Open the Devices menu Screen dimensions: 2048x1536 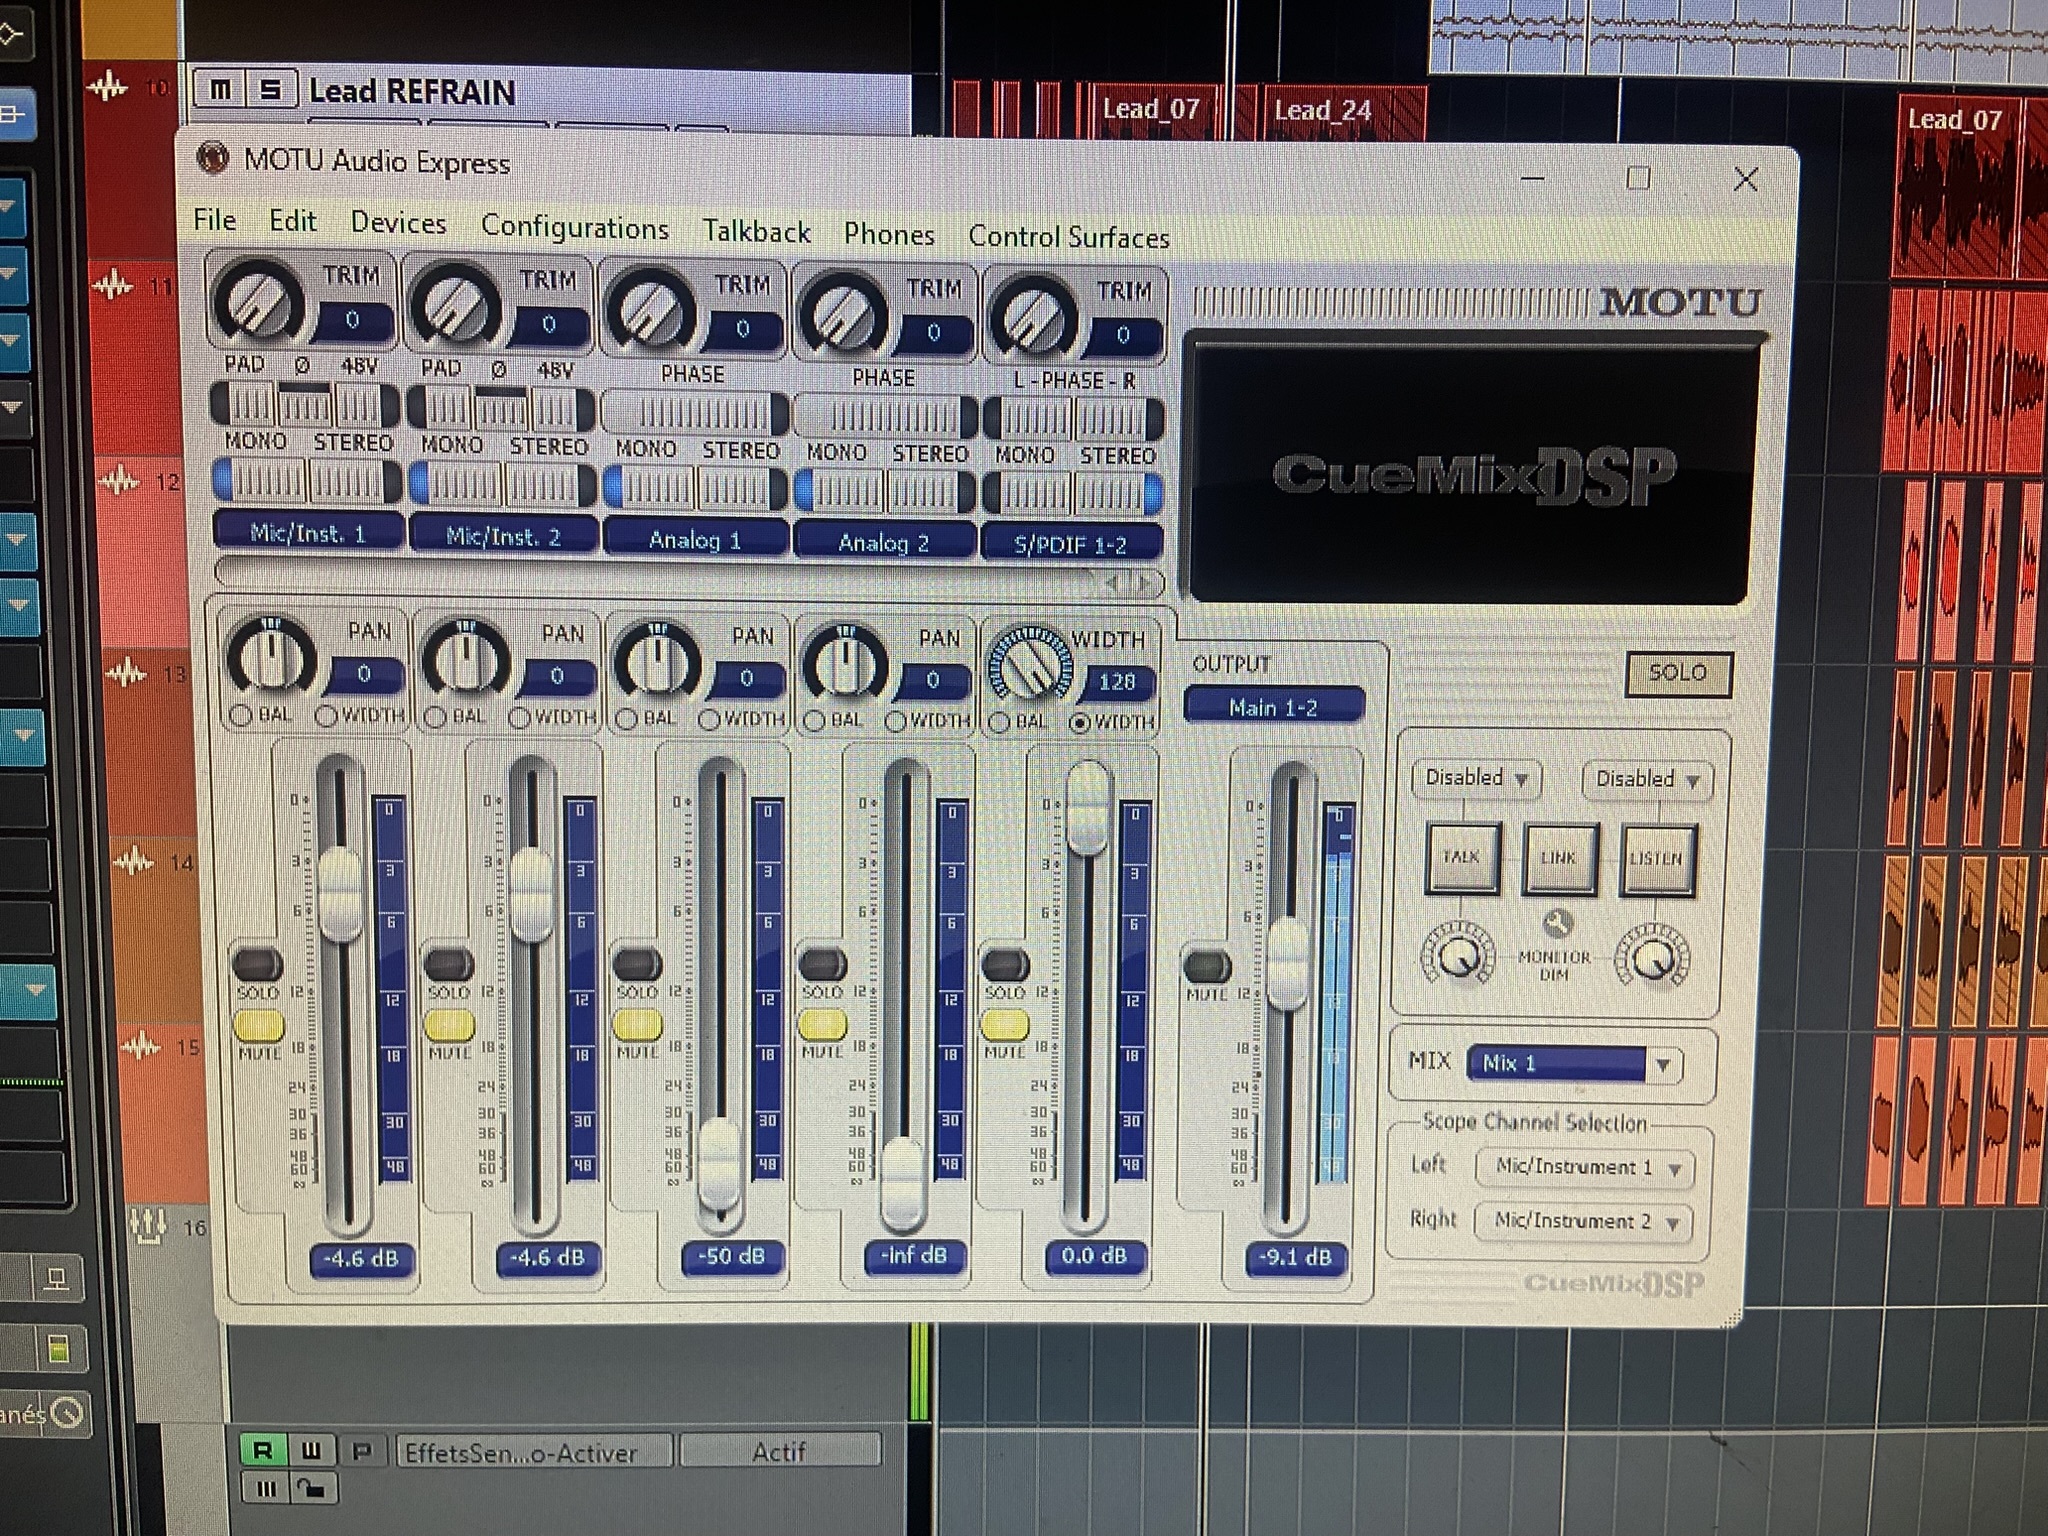tap(398, 223)
